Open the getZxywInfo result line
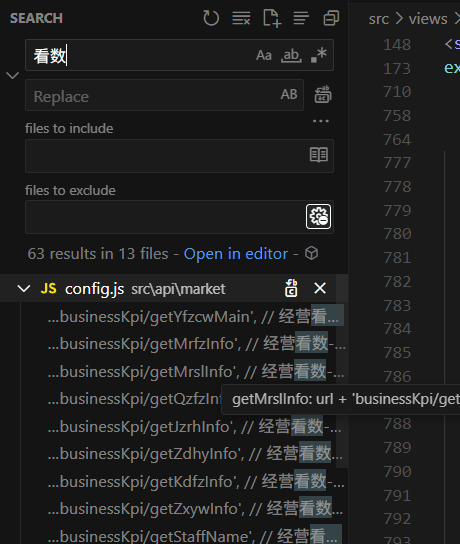 point(195,509)
